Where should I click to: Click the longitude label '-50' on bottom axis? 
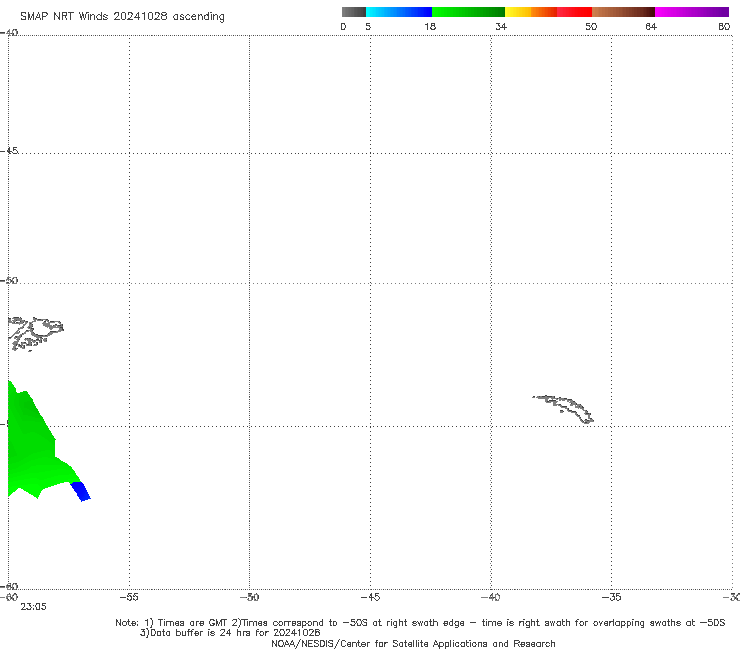tap(249, 597)
